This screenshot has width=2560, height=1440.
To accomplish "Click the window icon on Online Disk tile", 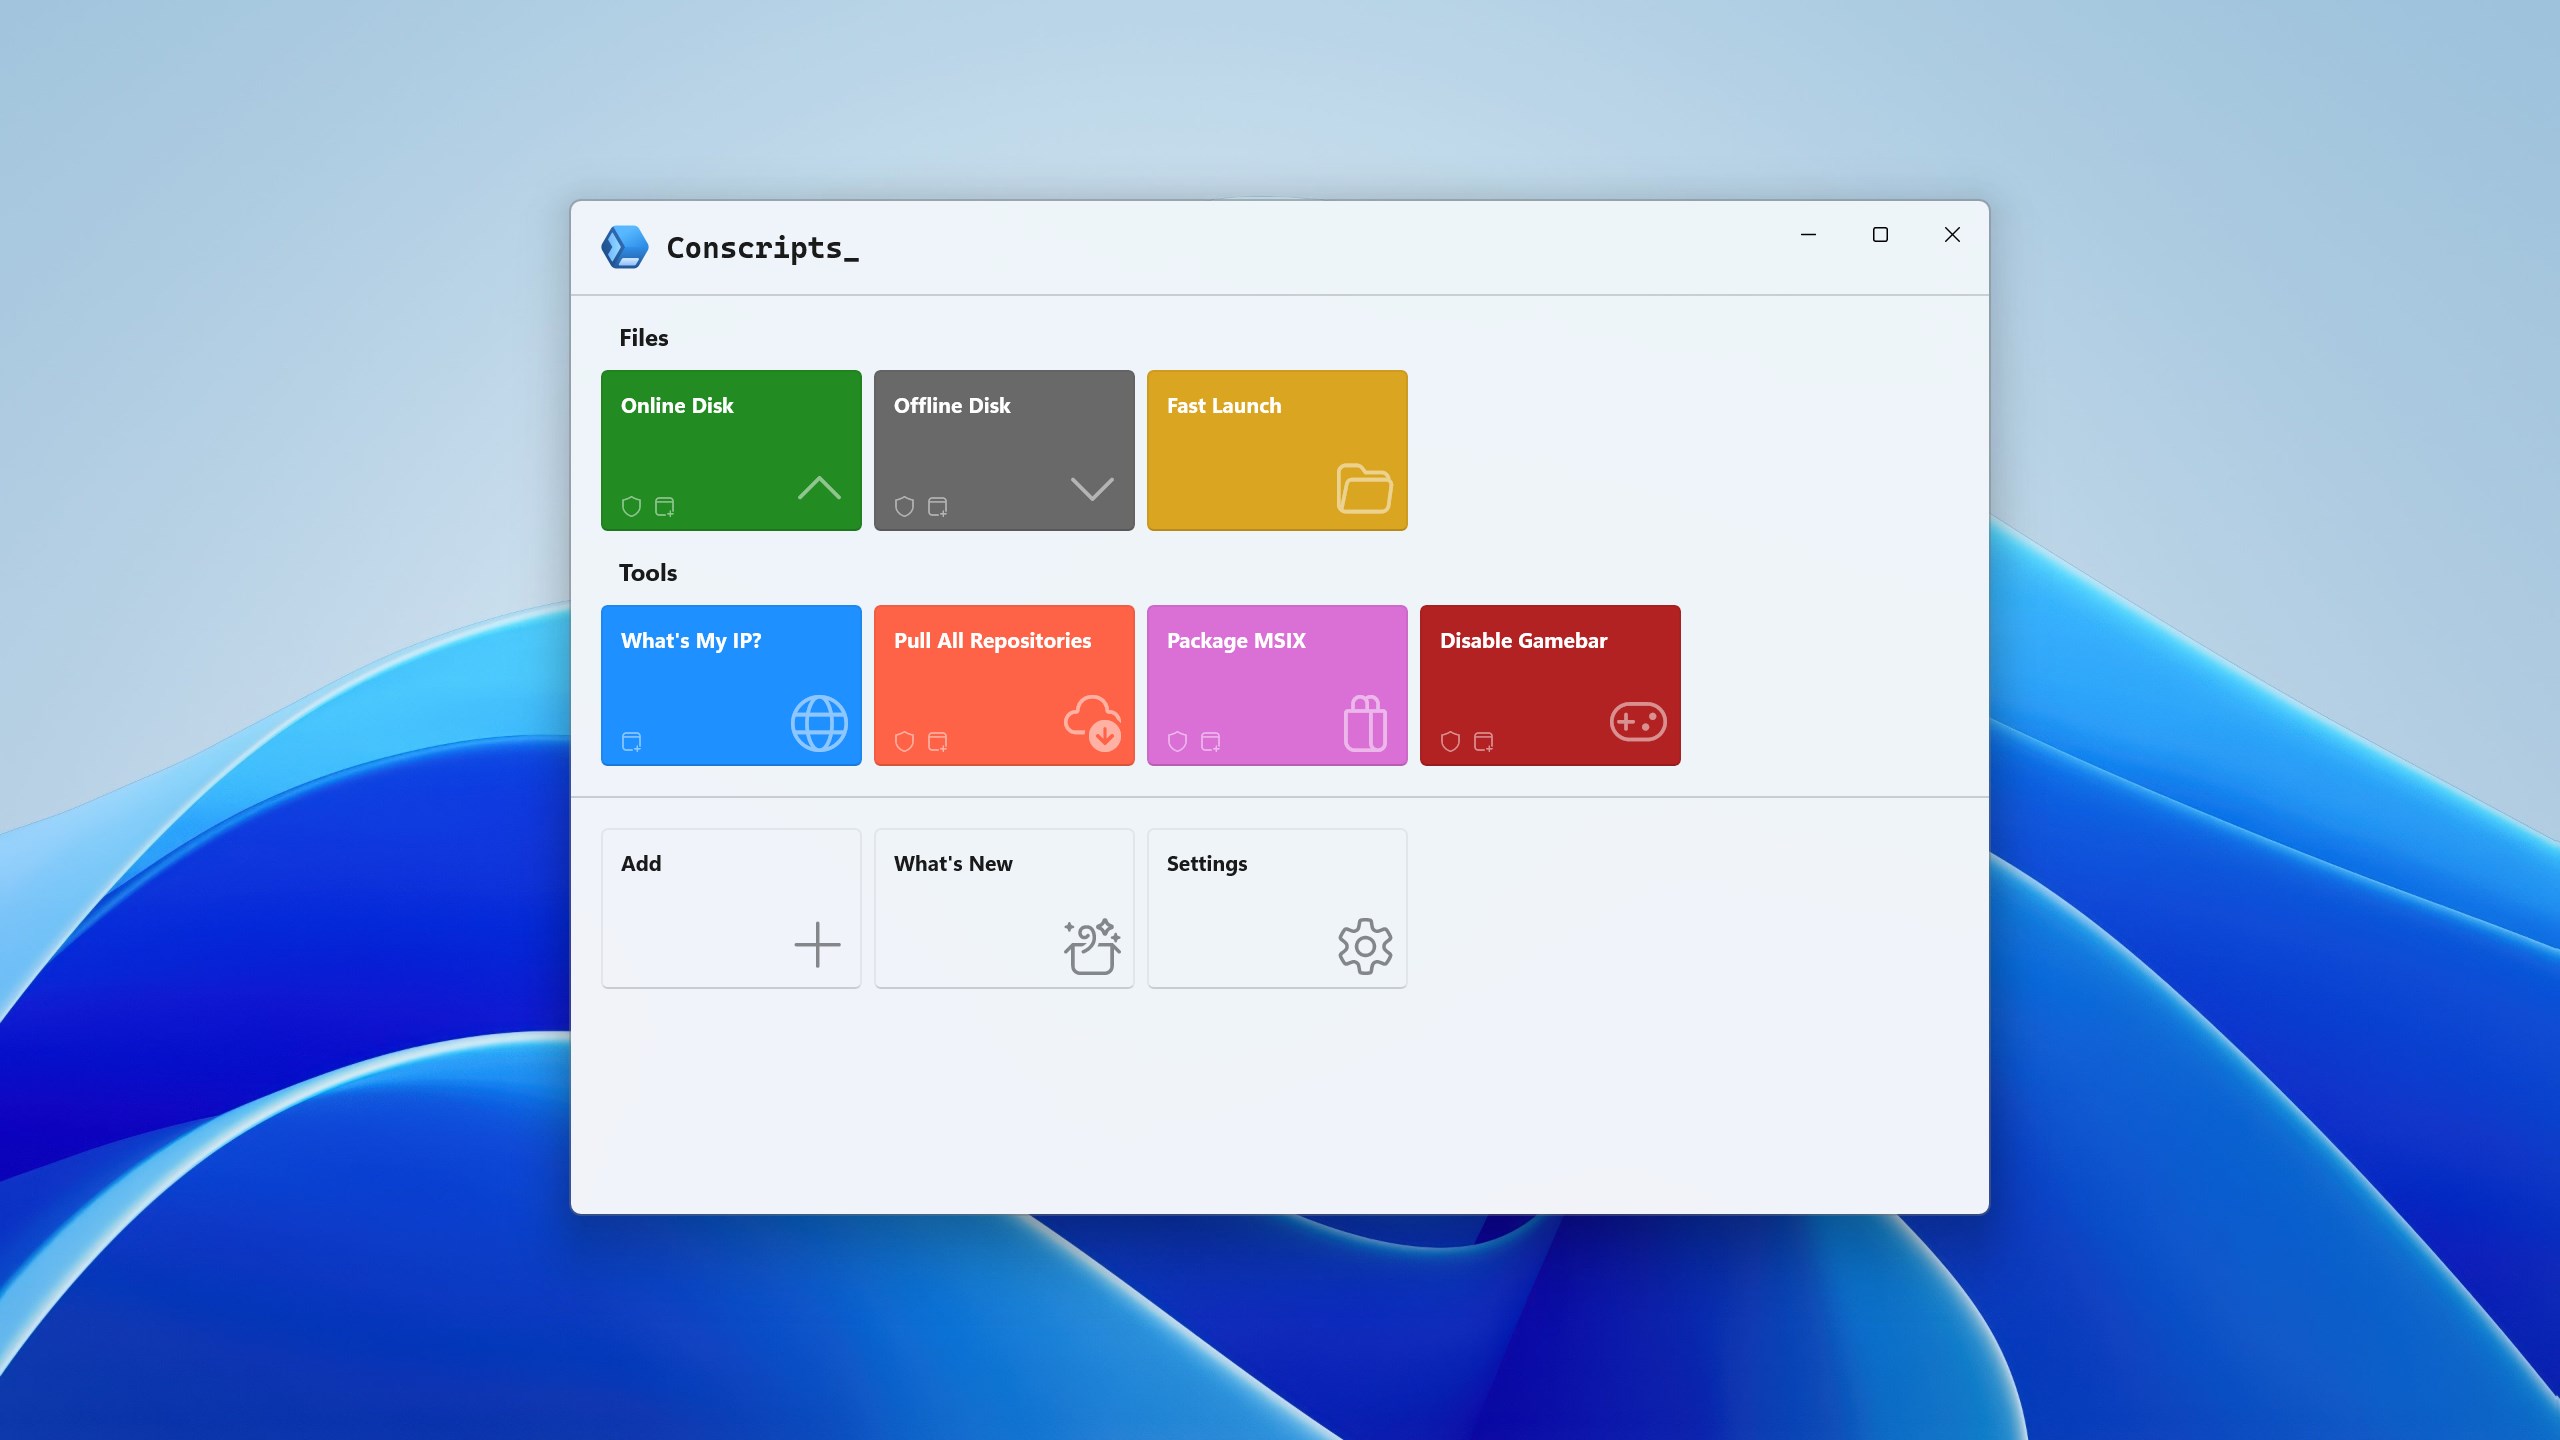I will click(664, 506).
